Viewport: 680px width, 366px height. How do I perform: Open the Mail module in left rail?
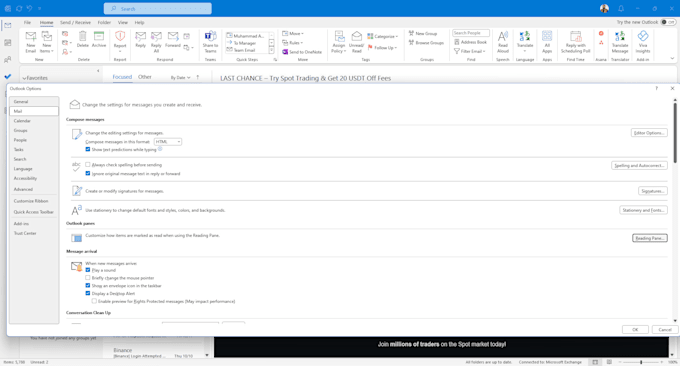(8, 26)
